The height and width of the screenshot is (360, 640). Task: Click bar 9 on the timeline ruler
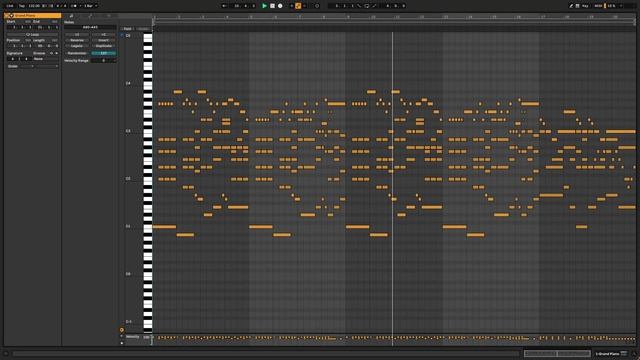[348, 17]
